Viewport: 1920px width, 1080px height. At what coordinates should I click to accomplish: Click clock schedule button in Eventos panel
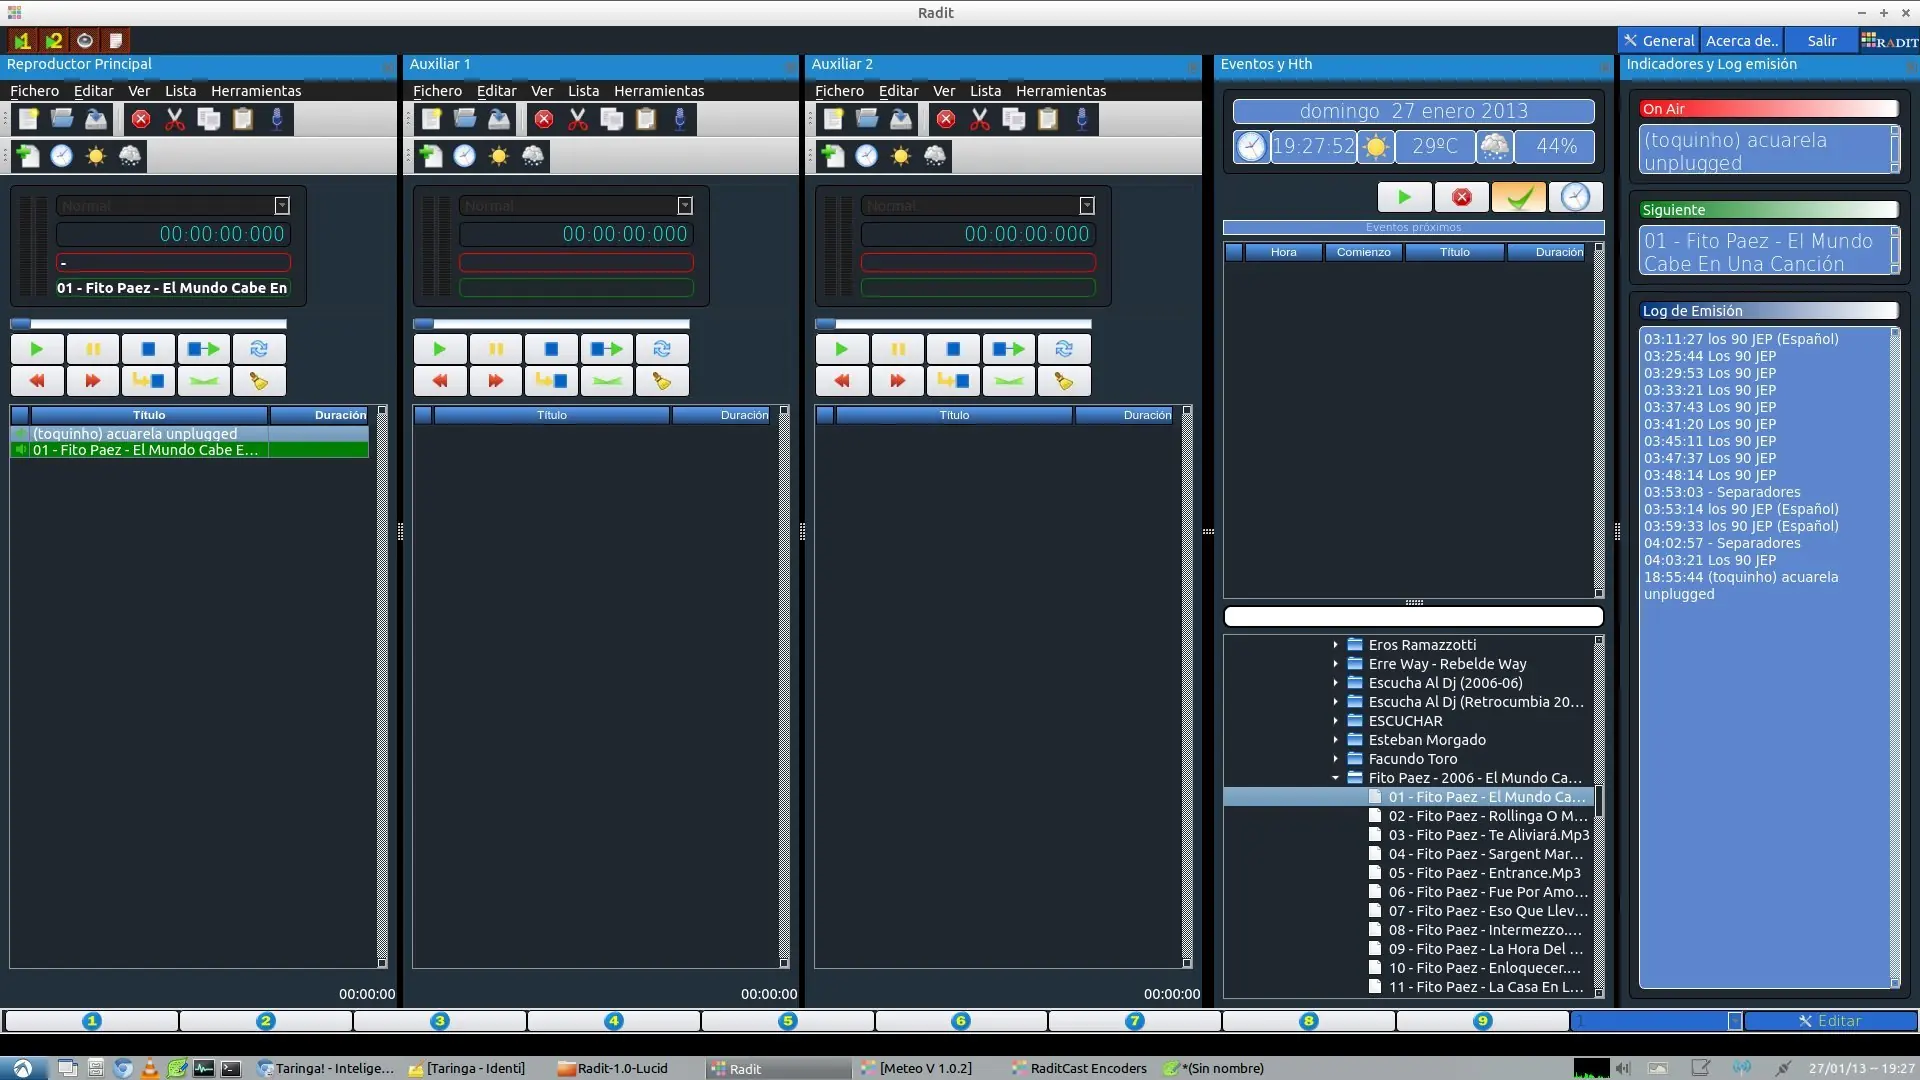(1575, 197)
